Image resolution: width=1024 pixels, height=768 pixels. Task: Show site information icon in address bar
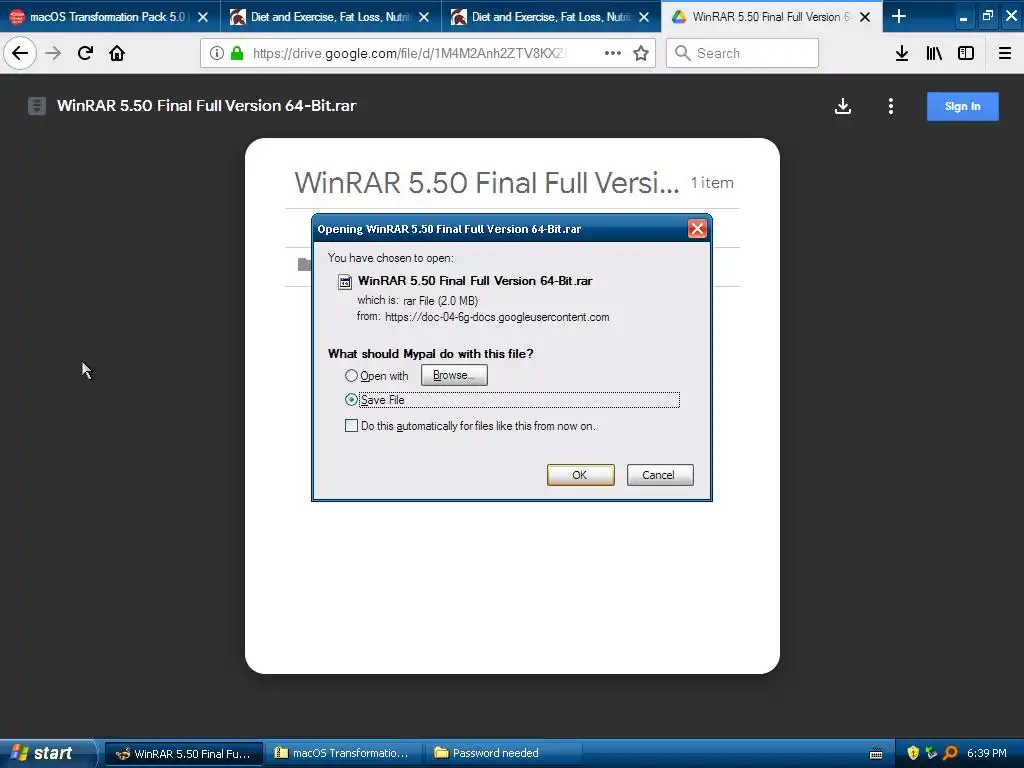click(217, 53)
